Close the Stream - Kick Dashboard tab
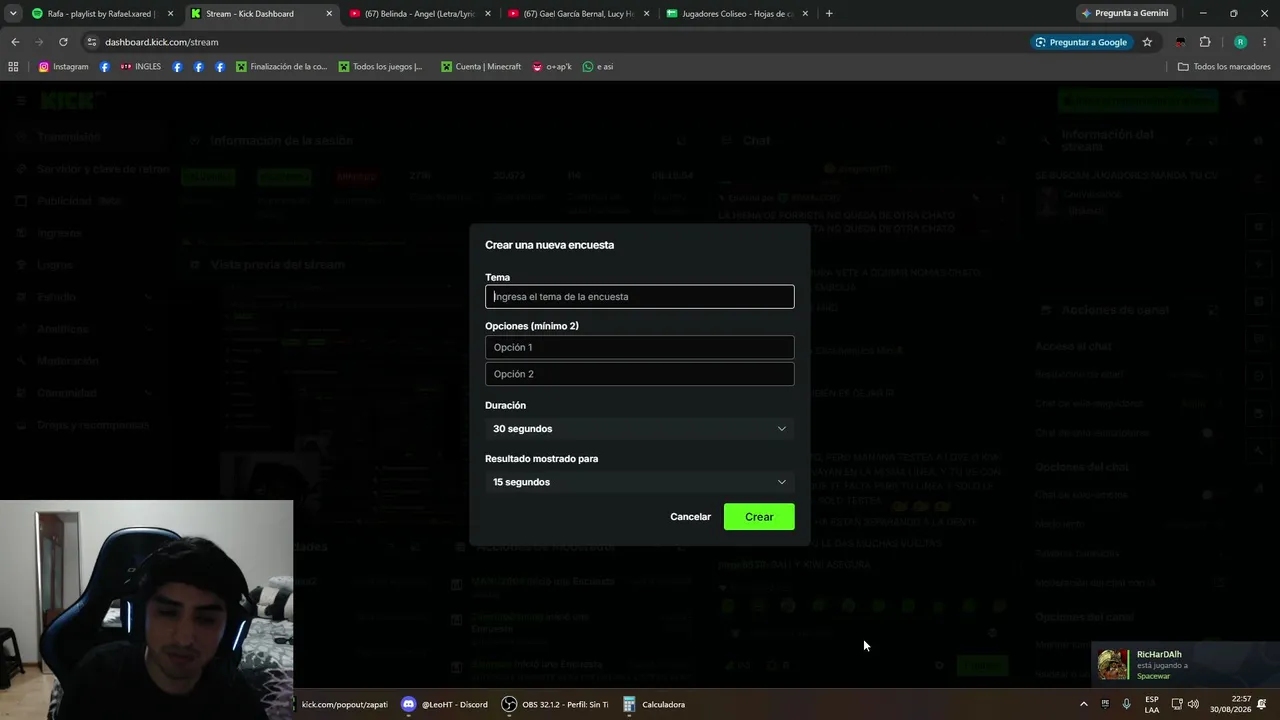The width and height of the screenshot is (1280, 720). (x=329, y=14)
